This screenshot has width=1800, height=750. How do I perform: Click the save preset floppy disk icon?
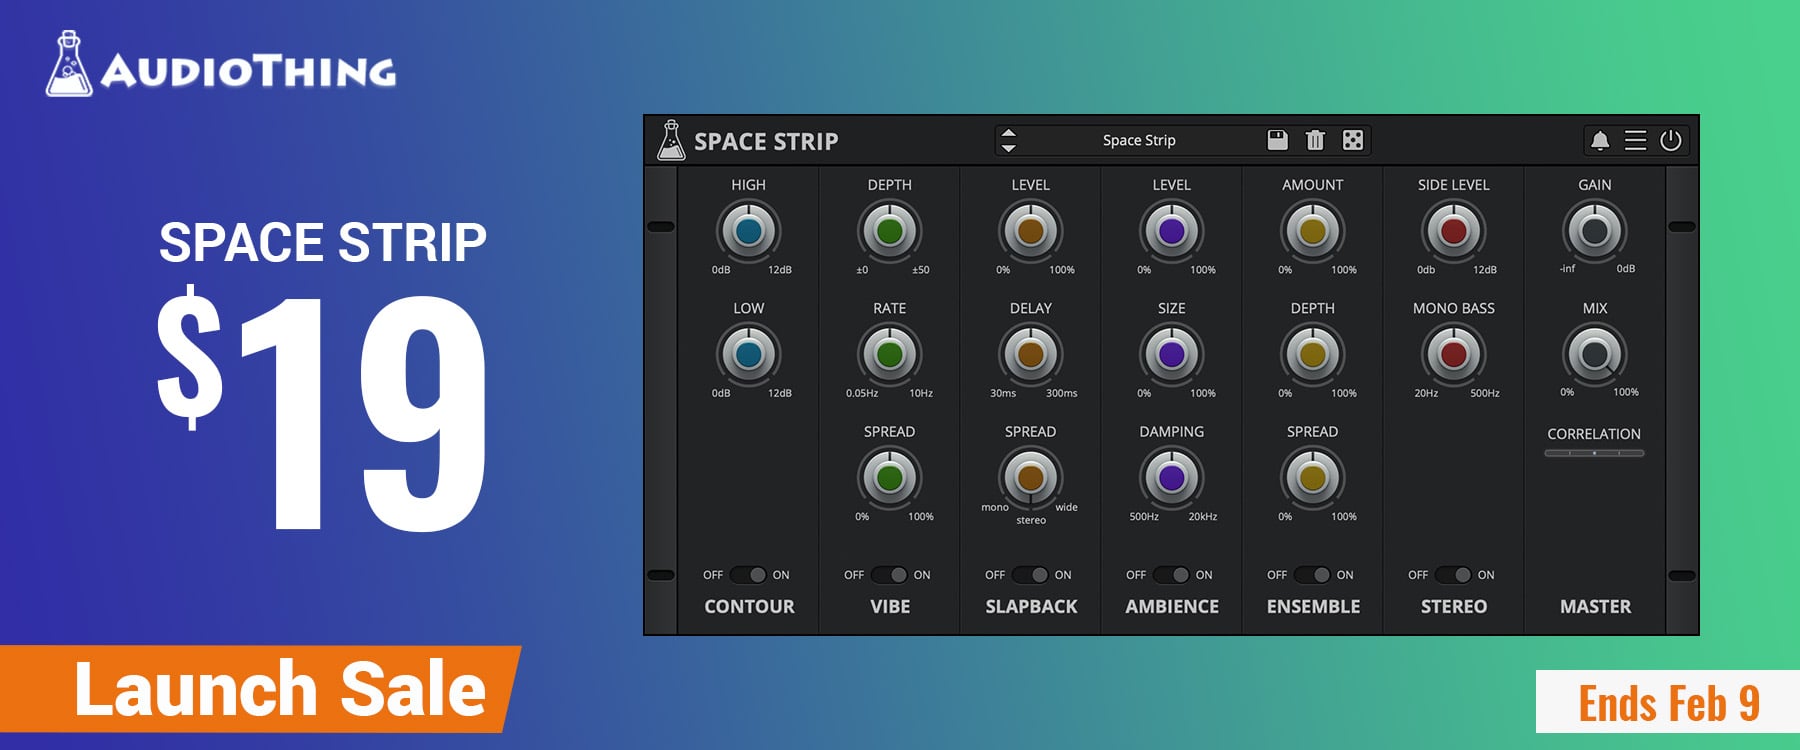coord(1277,140)
